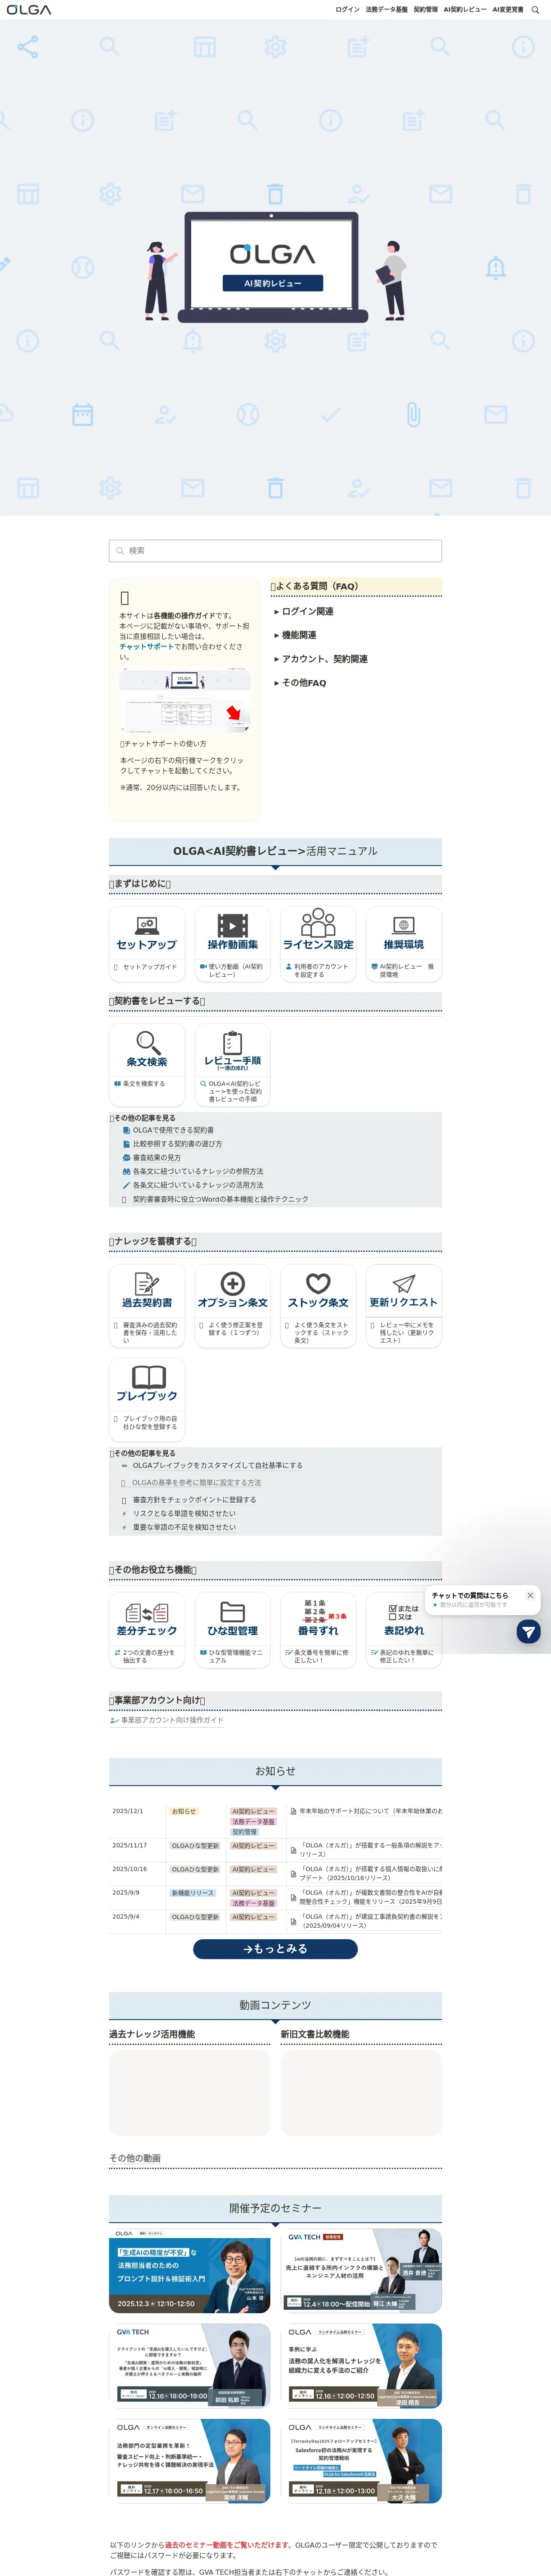The height and width of the screenshot is (2576, 551).
Task: Open article OLGAの基準を参考に簡単に設定する方法
Action: tap(196, 1483)
